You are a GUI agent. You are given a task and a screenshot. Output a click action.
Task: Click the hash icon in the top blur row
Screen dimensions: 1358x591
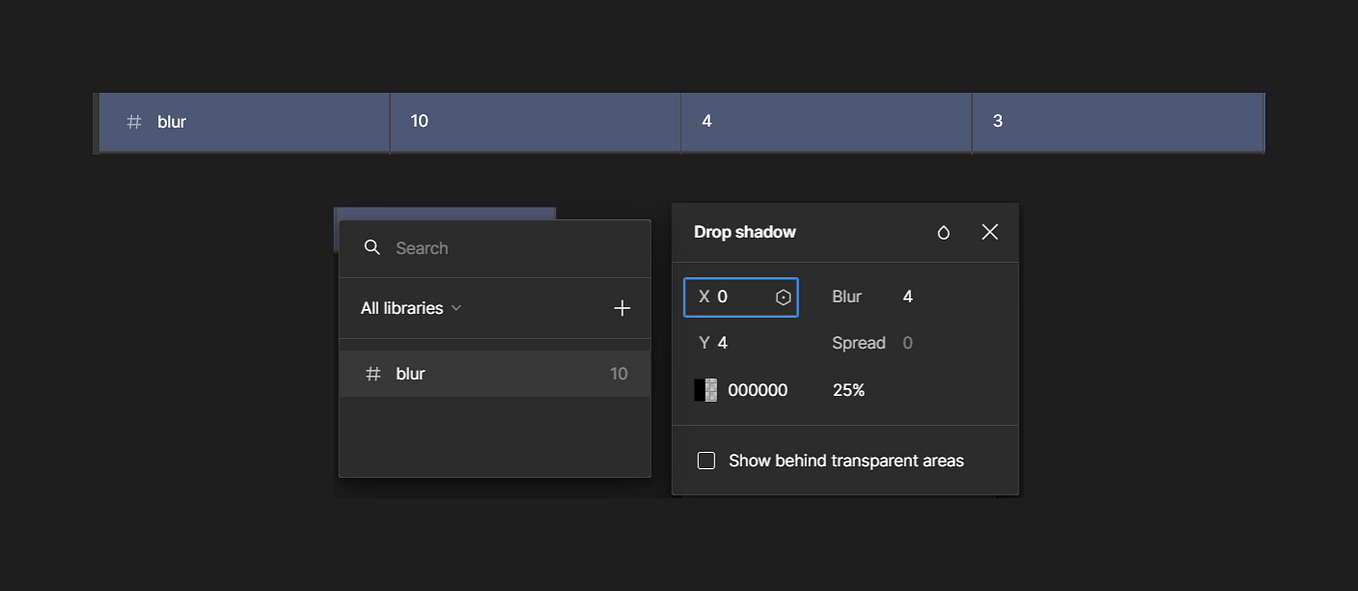coord(133,121)
